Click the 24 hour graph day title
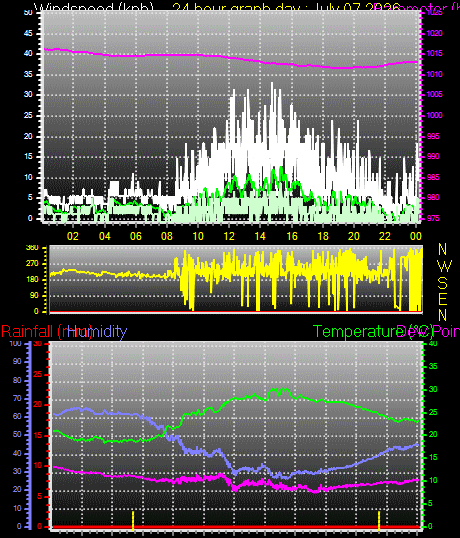 point(286,7)
